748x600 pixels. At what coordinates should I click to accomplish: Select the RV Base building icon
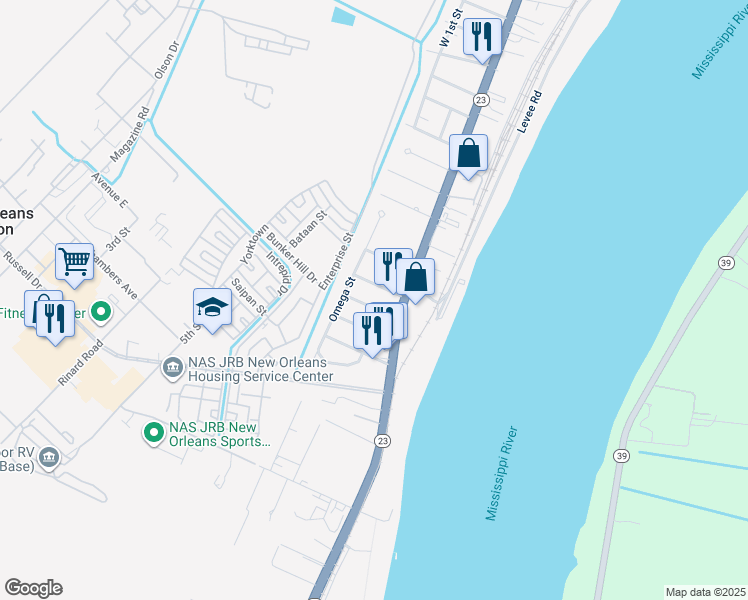tap(50, 458)
